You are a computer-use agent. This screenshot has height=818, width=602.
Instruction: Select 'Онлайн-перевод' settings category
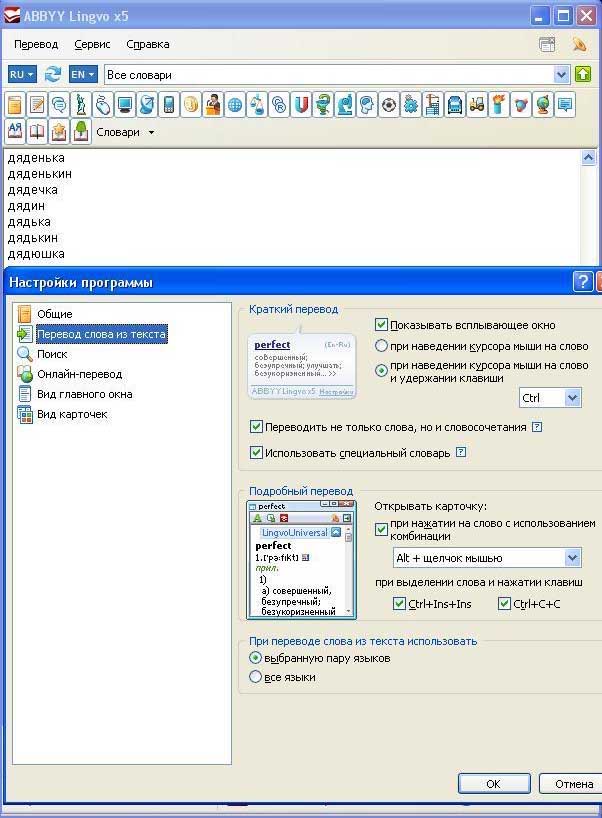click(79, 374)
